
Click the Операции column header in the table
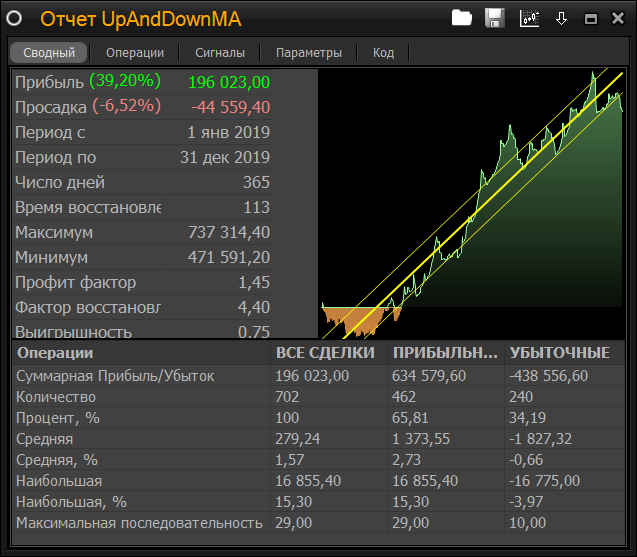point(140,353)
